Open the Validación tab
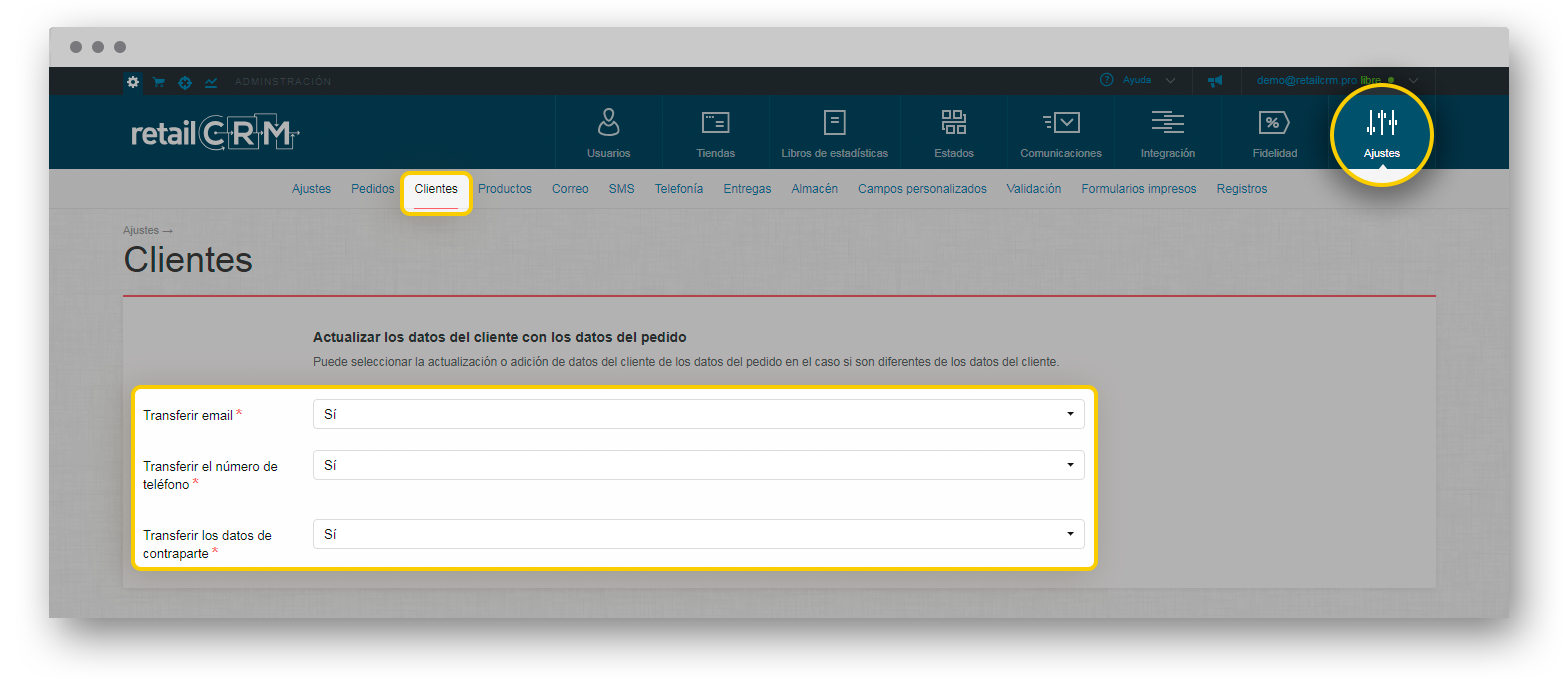The width and height of the screenshot is (1563, 679). tap(1033, 189)
